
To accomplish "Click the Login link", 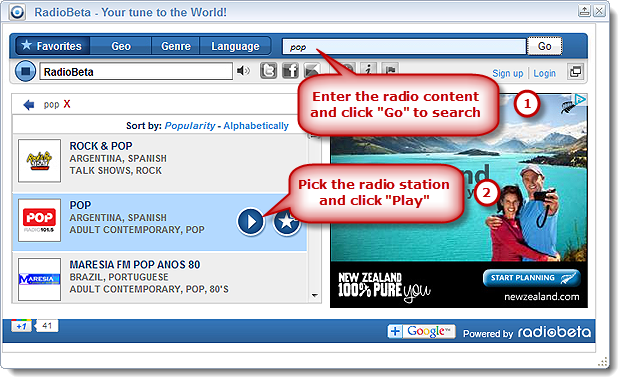I will [x=544, y=73].
